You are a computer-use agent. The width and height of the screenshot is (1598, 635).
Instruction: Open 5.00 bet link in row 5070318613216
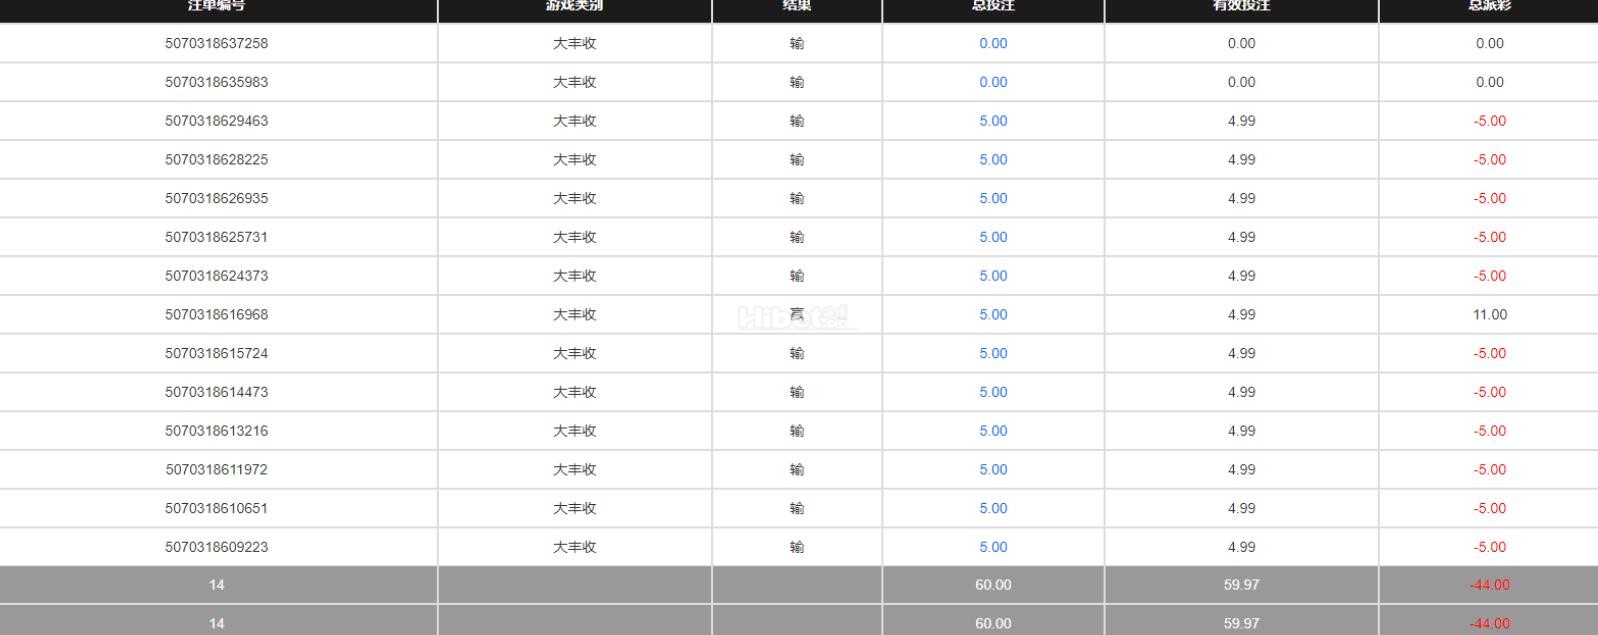click(992, 431)
